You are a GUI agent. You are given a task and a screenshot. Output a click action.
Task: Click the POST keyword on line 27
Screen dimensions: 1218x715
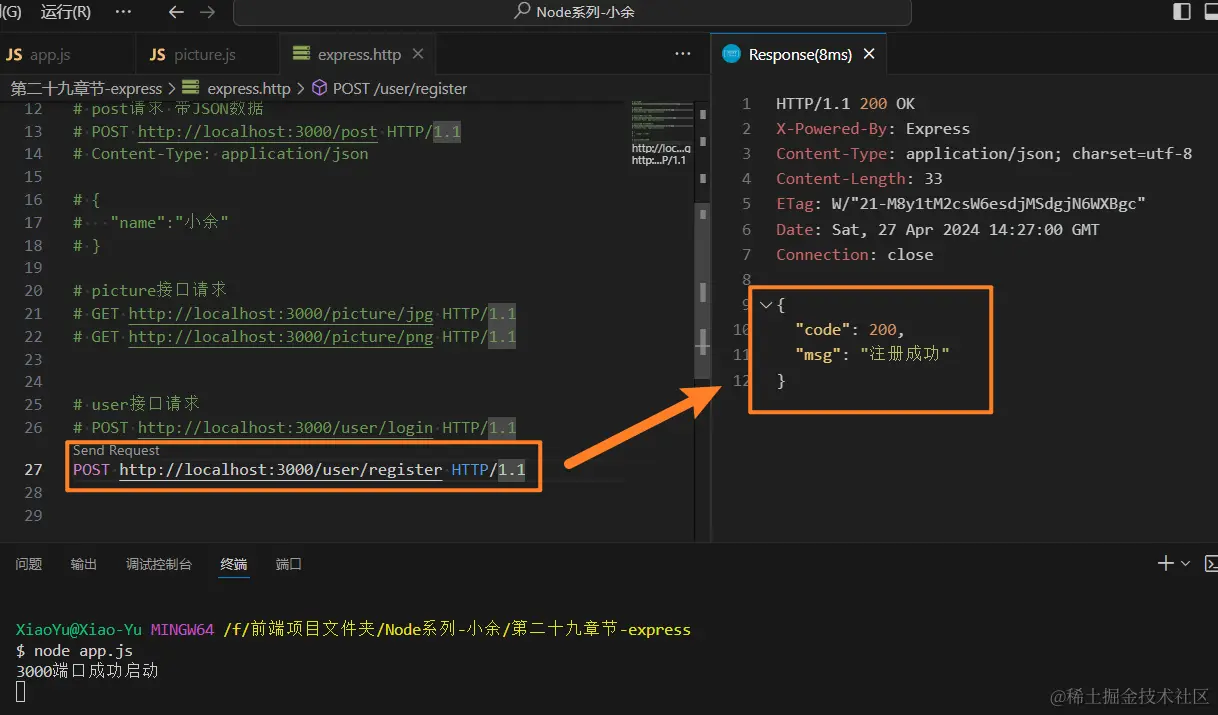pyautogui.click(x=92, y=470)
